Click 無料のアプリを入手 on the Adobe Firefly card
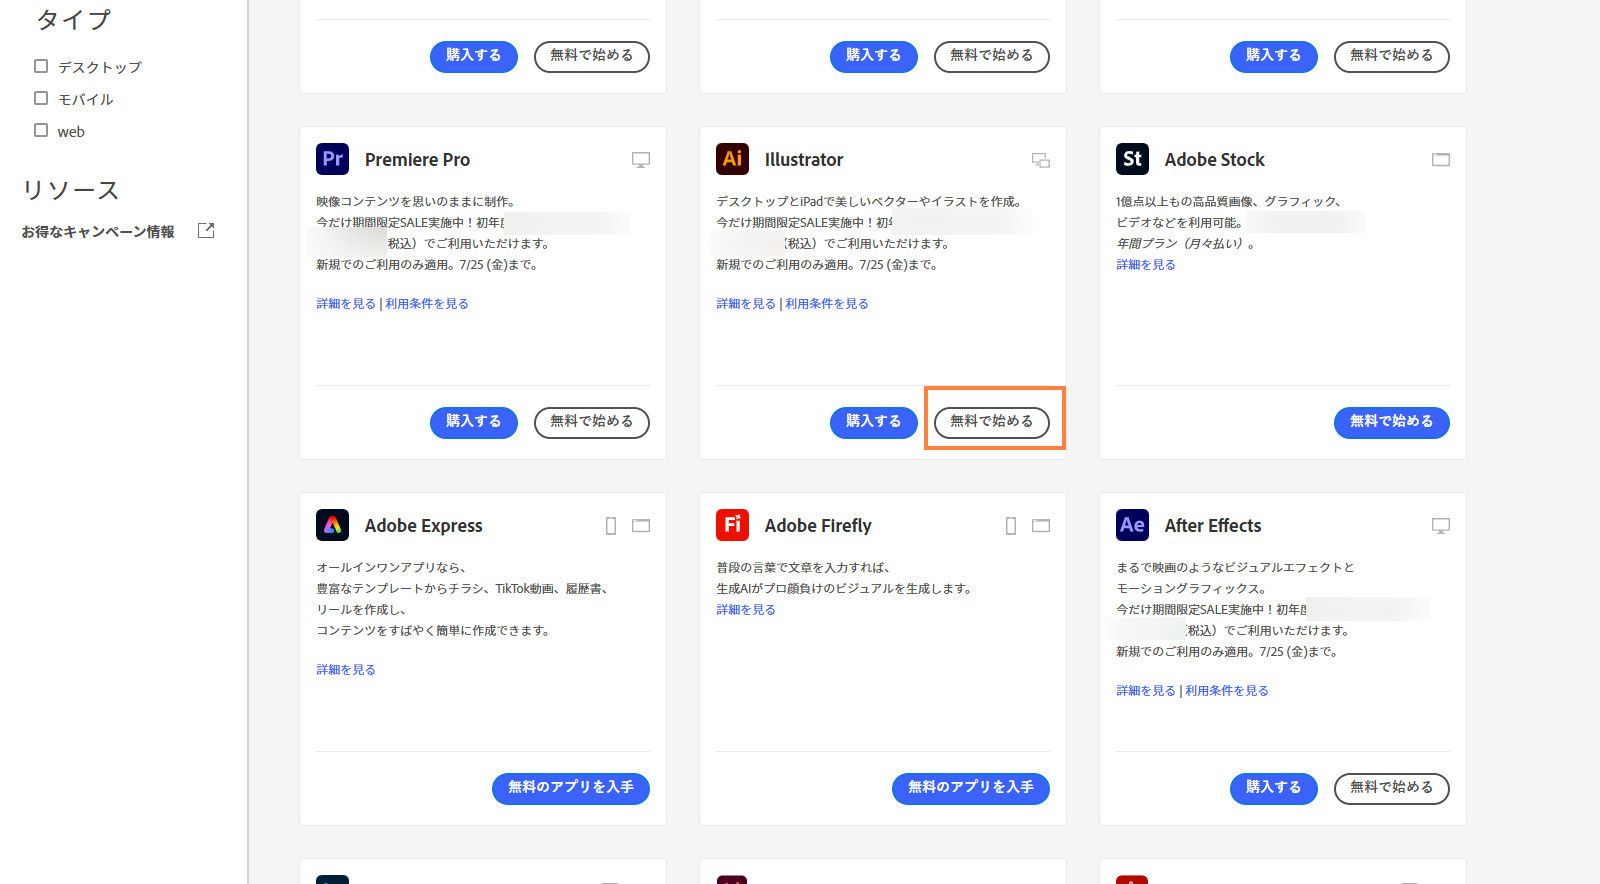Viewport: 1600px width, 884px height. coord(971,788)
